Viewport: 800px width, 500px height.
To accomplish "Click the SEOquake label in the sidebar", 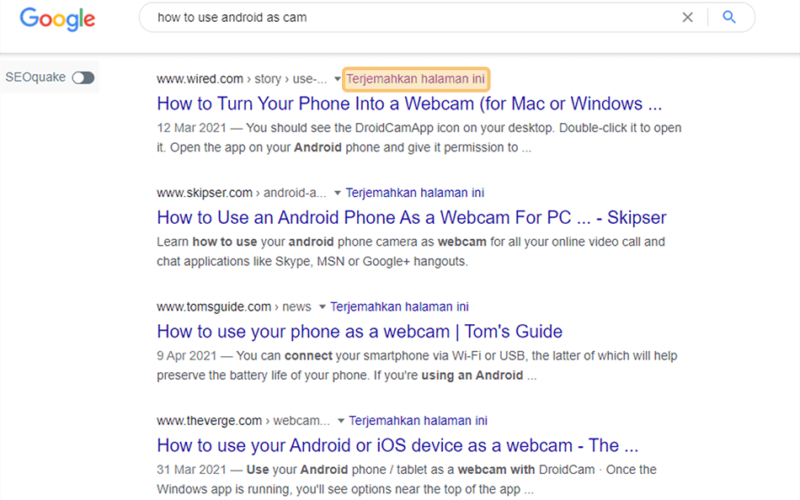I will [35, 77].
